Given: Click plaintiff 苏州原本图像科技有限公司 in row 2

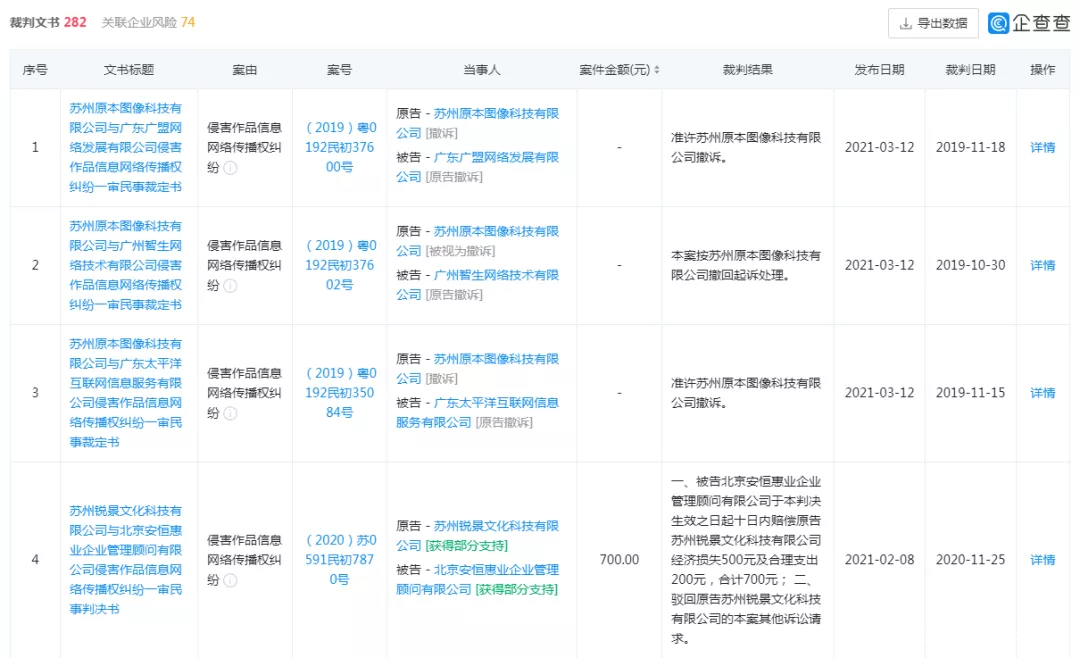Looking at the screenshot, I should click(x=477, y=241).
